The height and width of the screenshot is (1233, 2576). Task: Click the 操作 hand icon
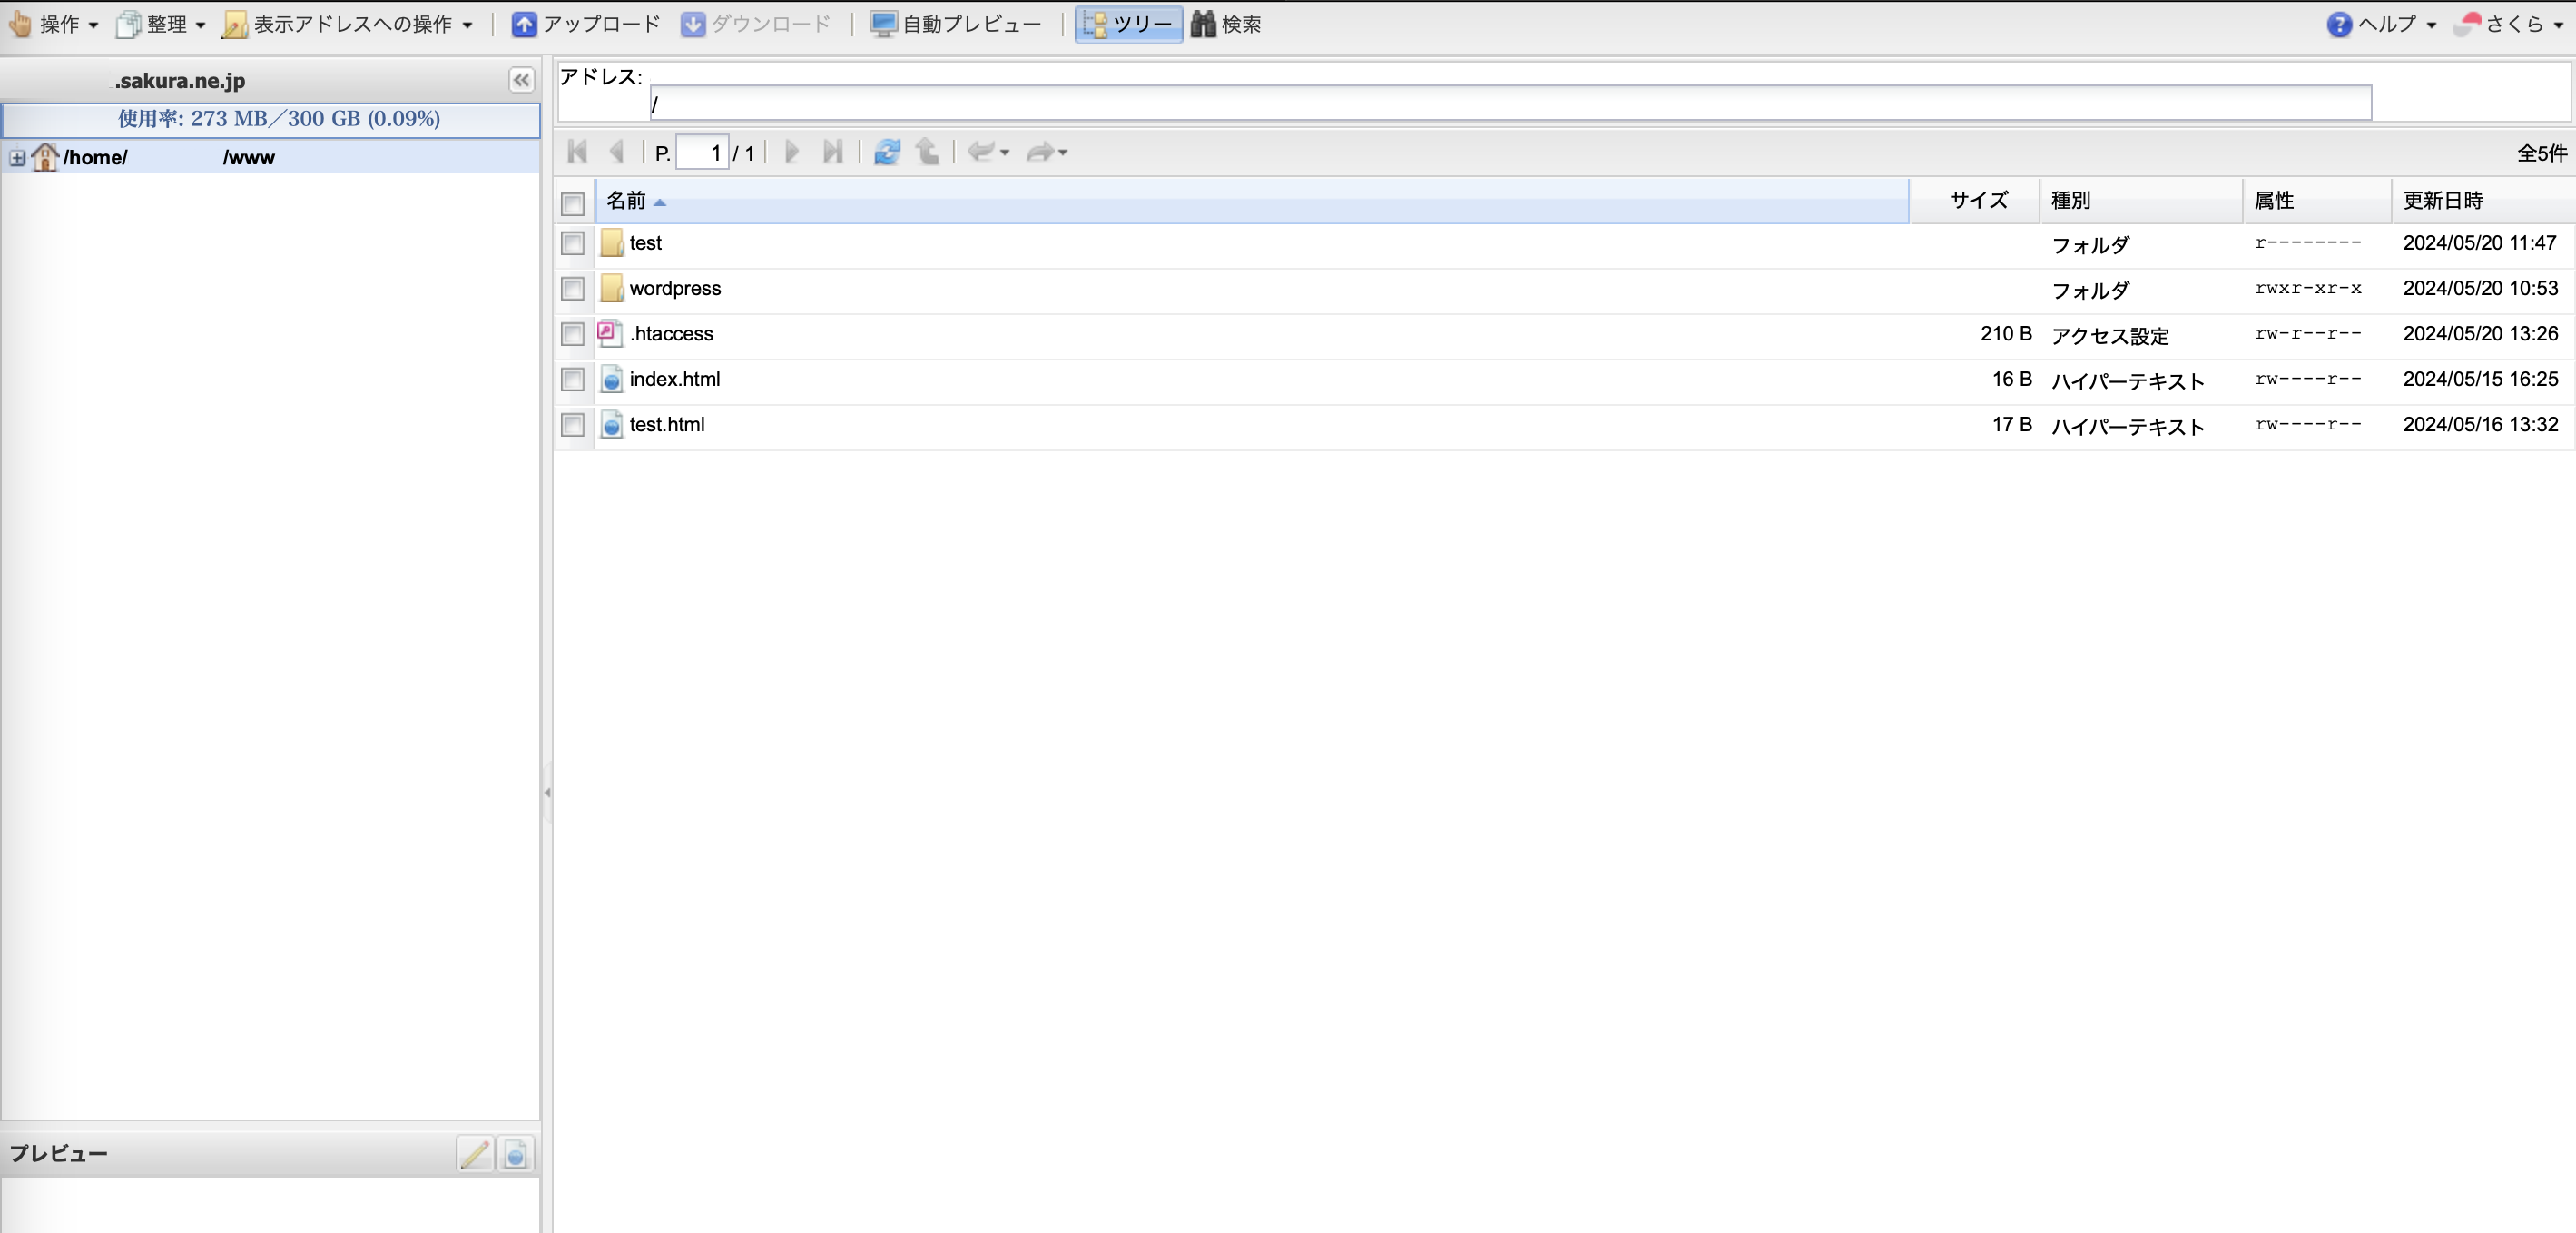pyautogui.click(x=20, y=24)
